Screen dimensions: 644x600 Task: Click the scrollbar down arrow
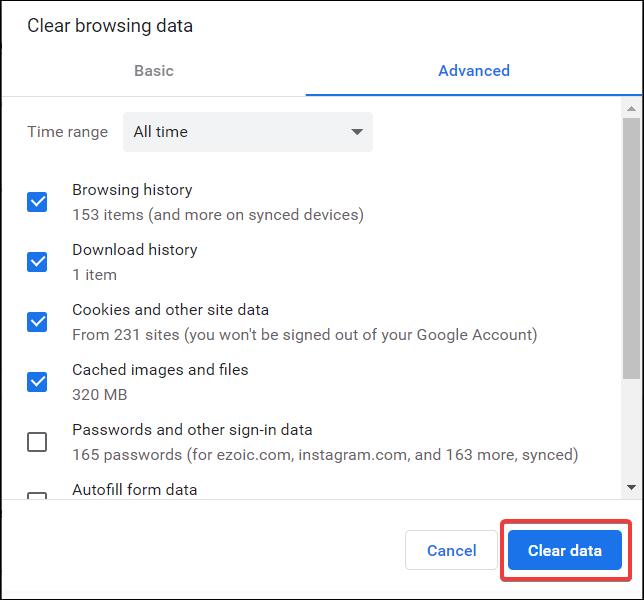coord(631,487)
